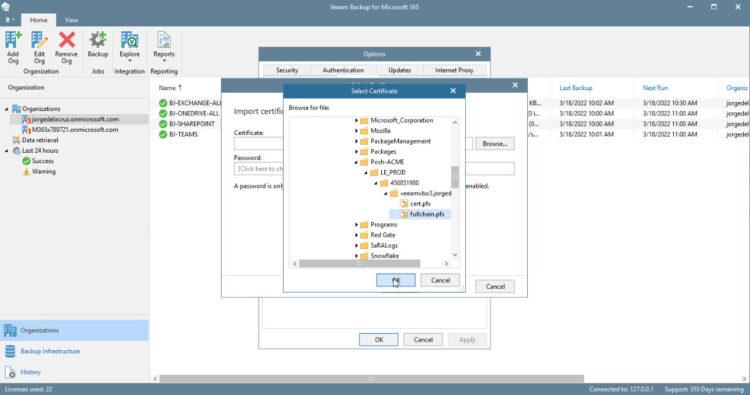Click the Warning triangle icon in tree
Image resolution: width=750 pixels, height=395 pixels.
pos(26,172)
